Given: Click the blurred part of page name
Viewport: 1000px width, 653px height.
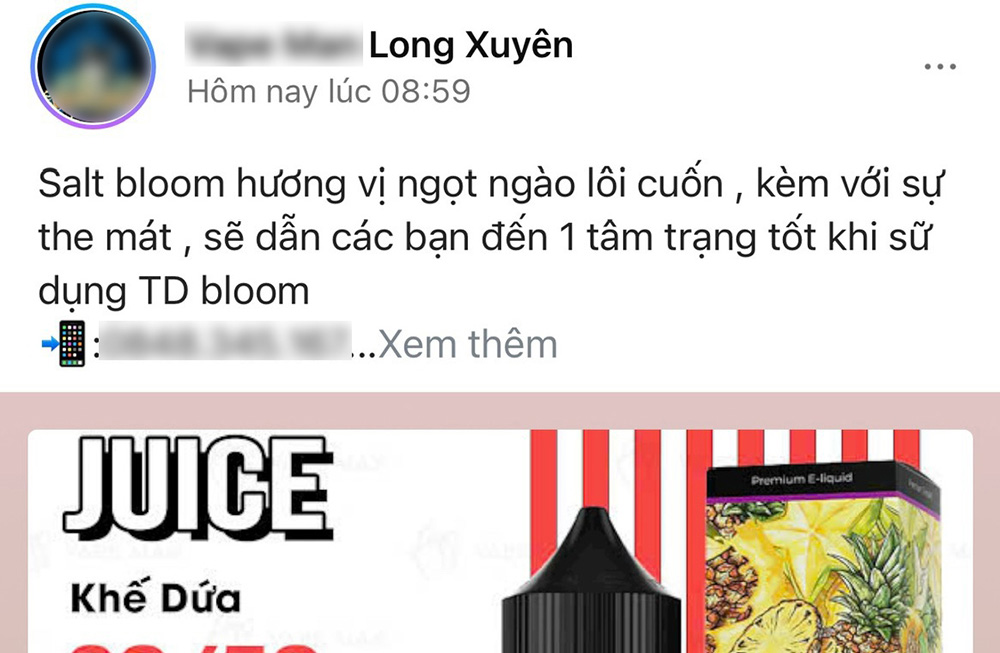Looking at the screenshot, I should pos(274,45).
